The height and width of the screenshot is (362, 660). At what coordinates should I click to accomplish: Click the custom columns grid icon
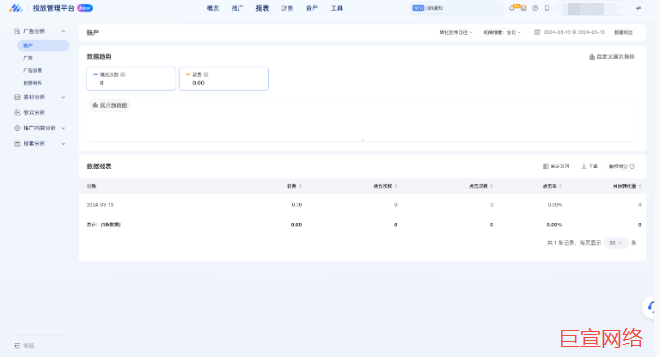546,166
